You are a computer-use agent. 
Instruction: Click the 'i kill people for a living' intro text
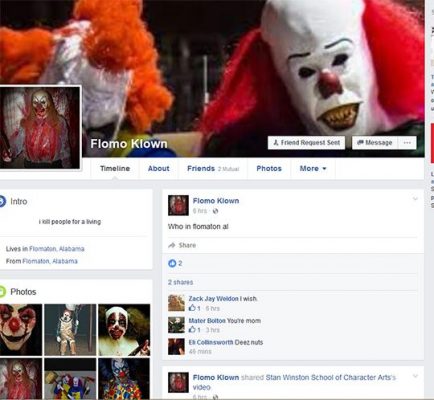[70, 222]
